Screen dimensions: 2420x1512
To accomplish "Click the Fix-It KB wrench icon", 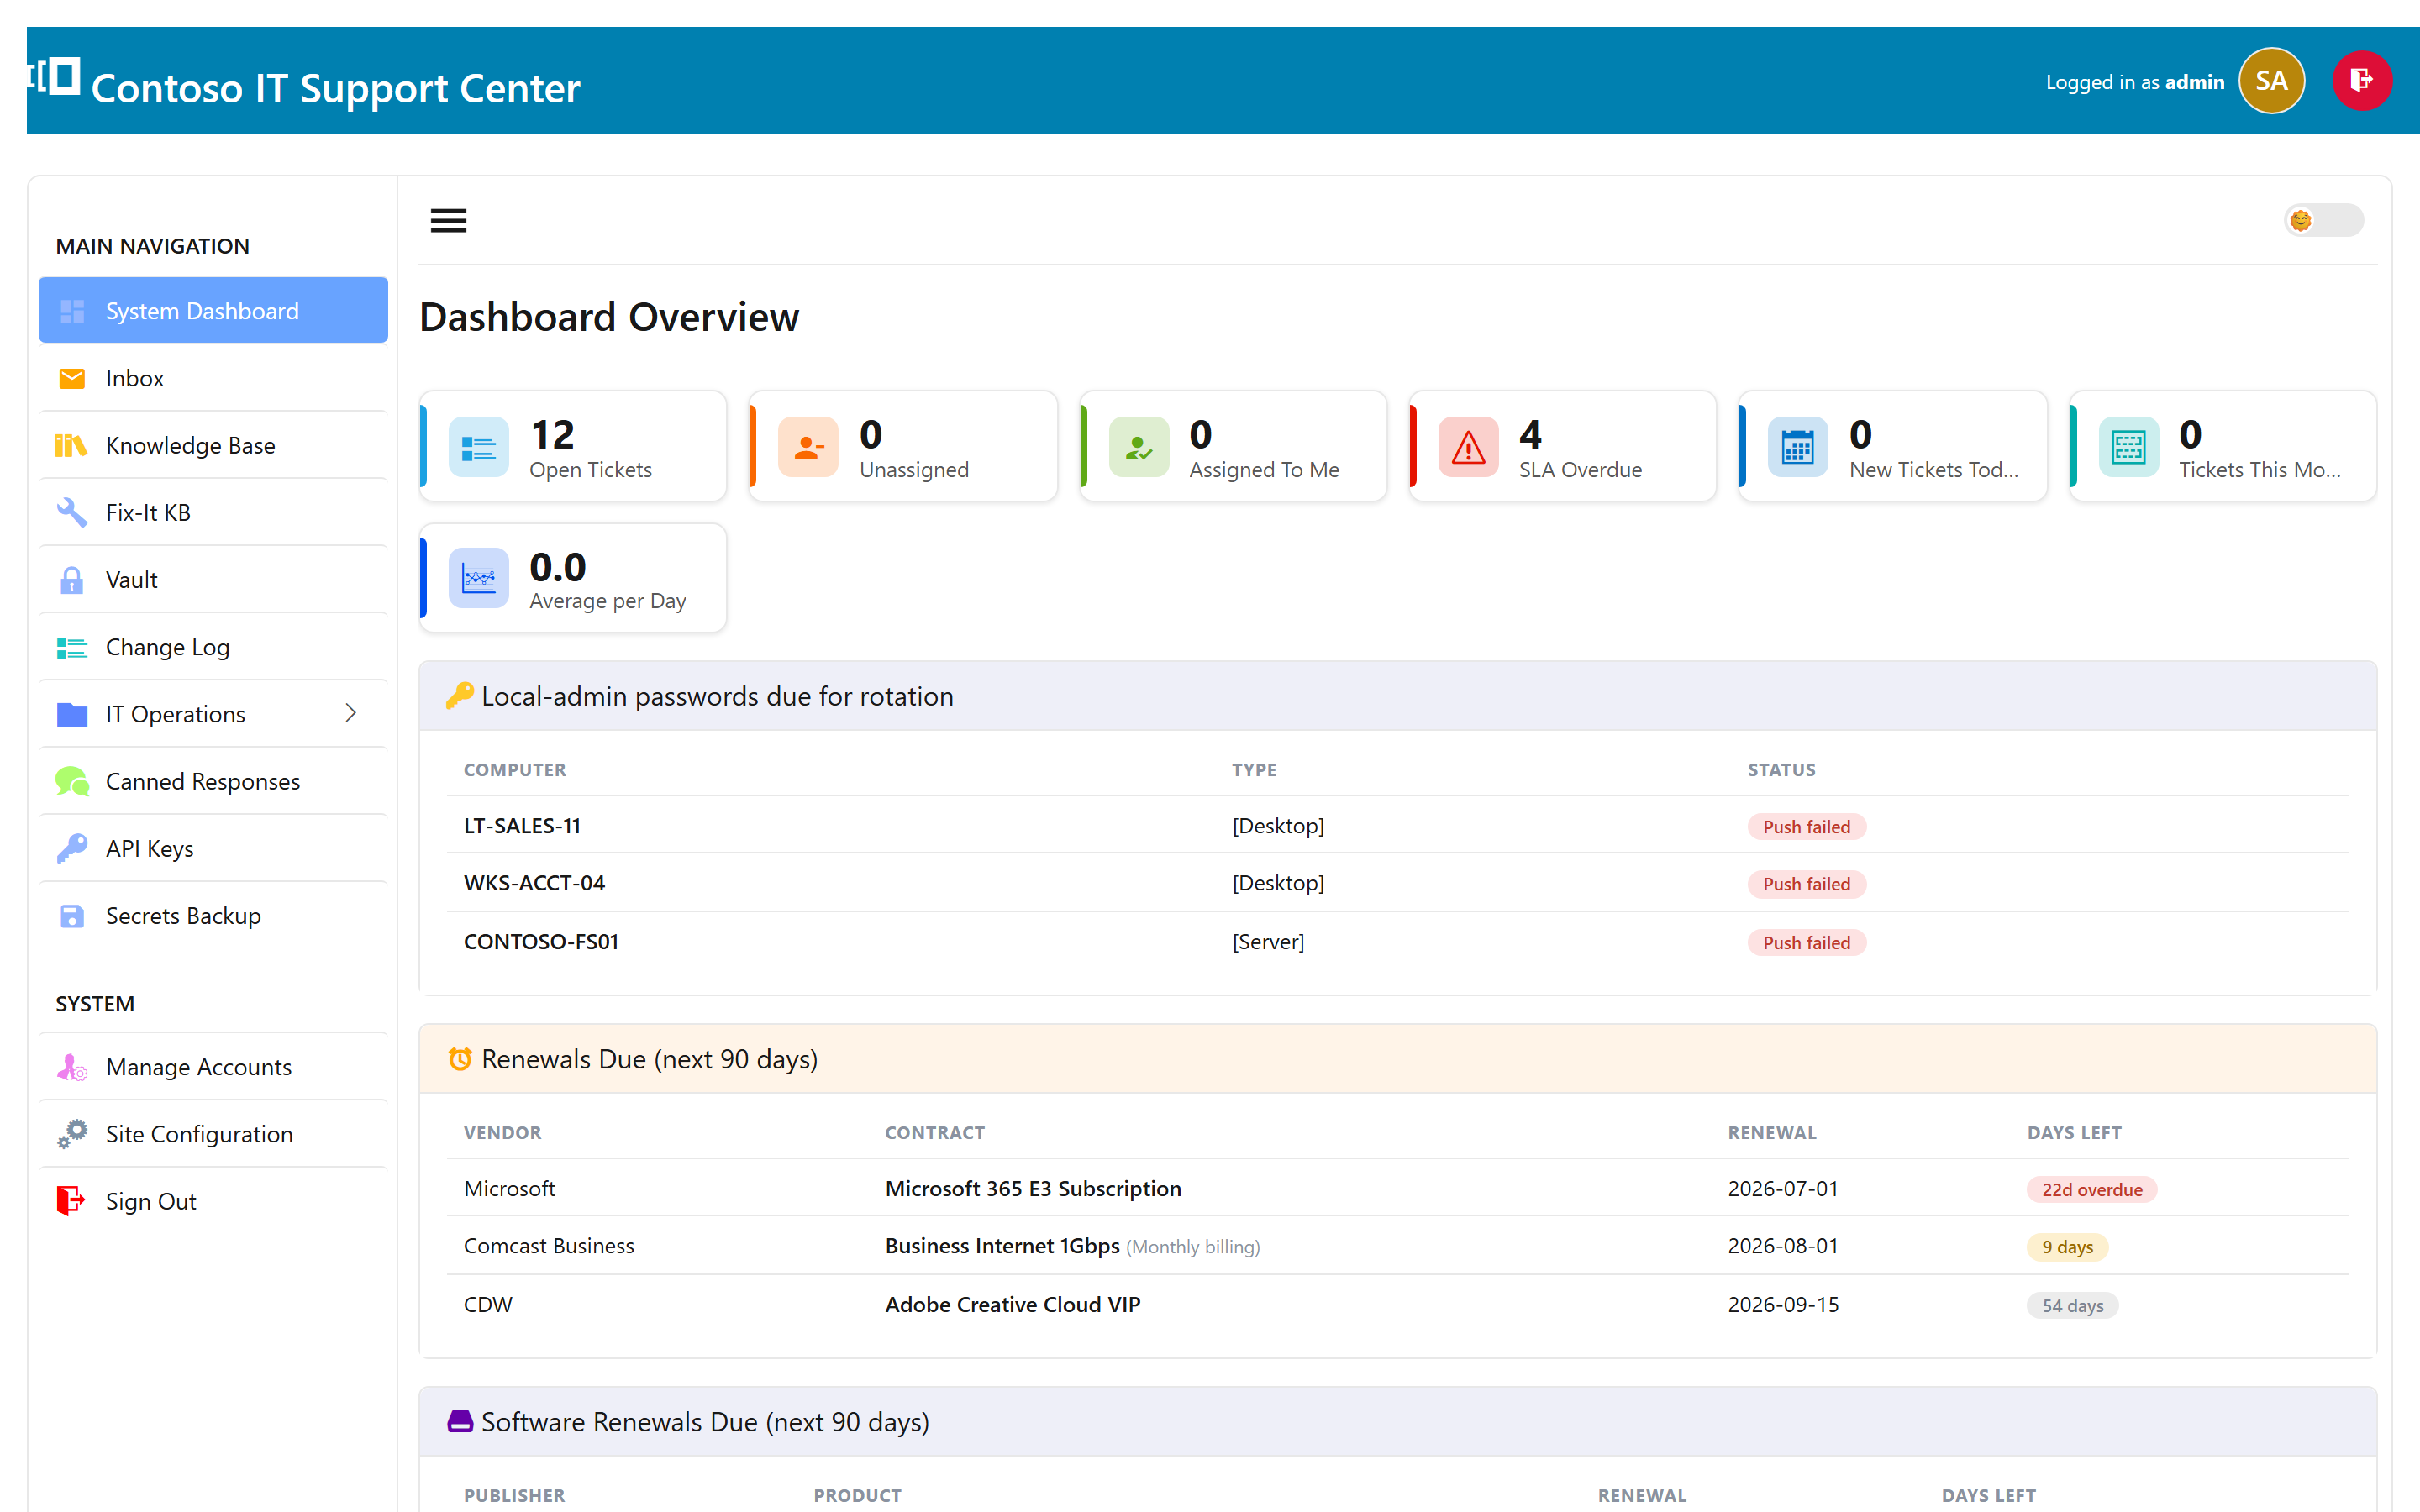I will coord(72,512).
